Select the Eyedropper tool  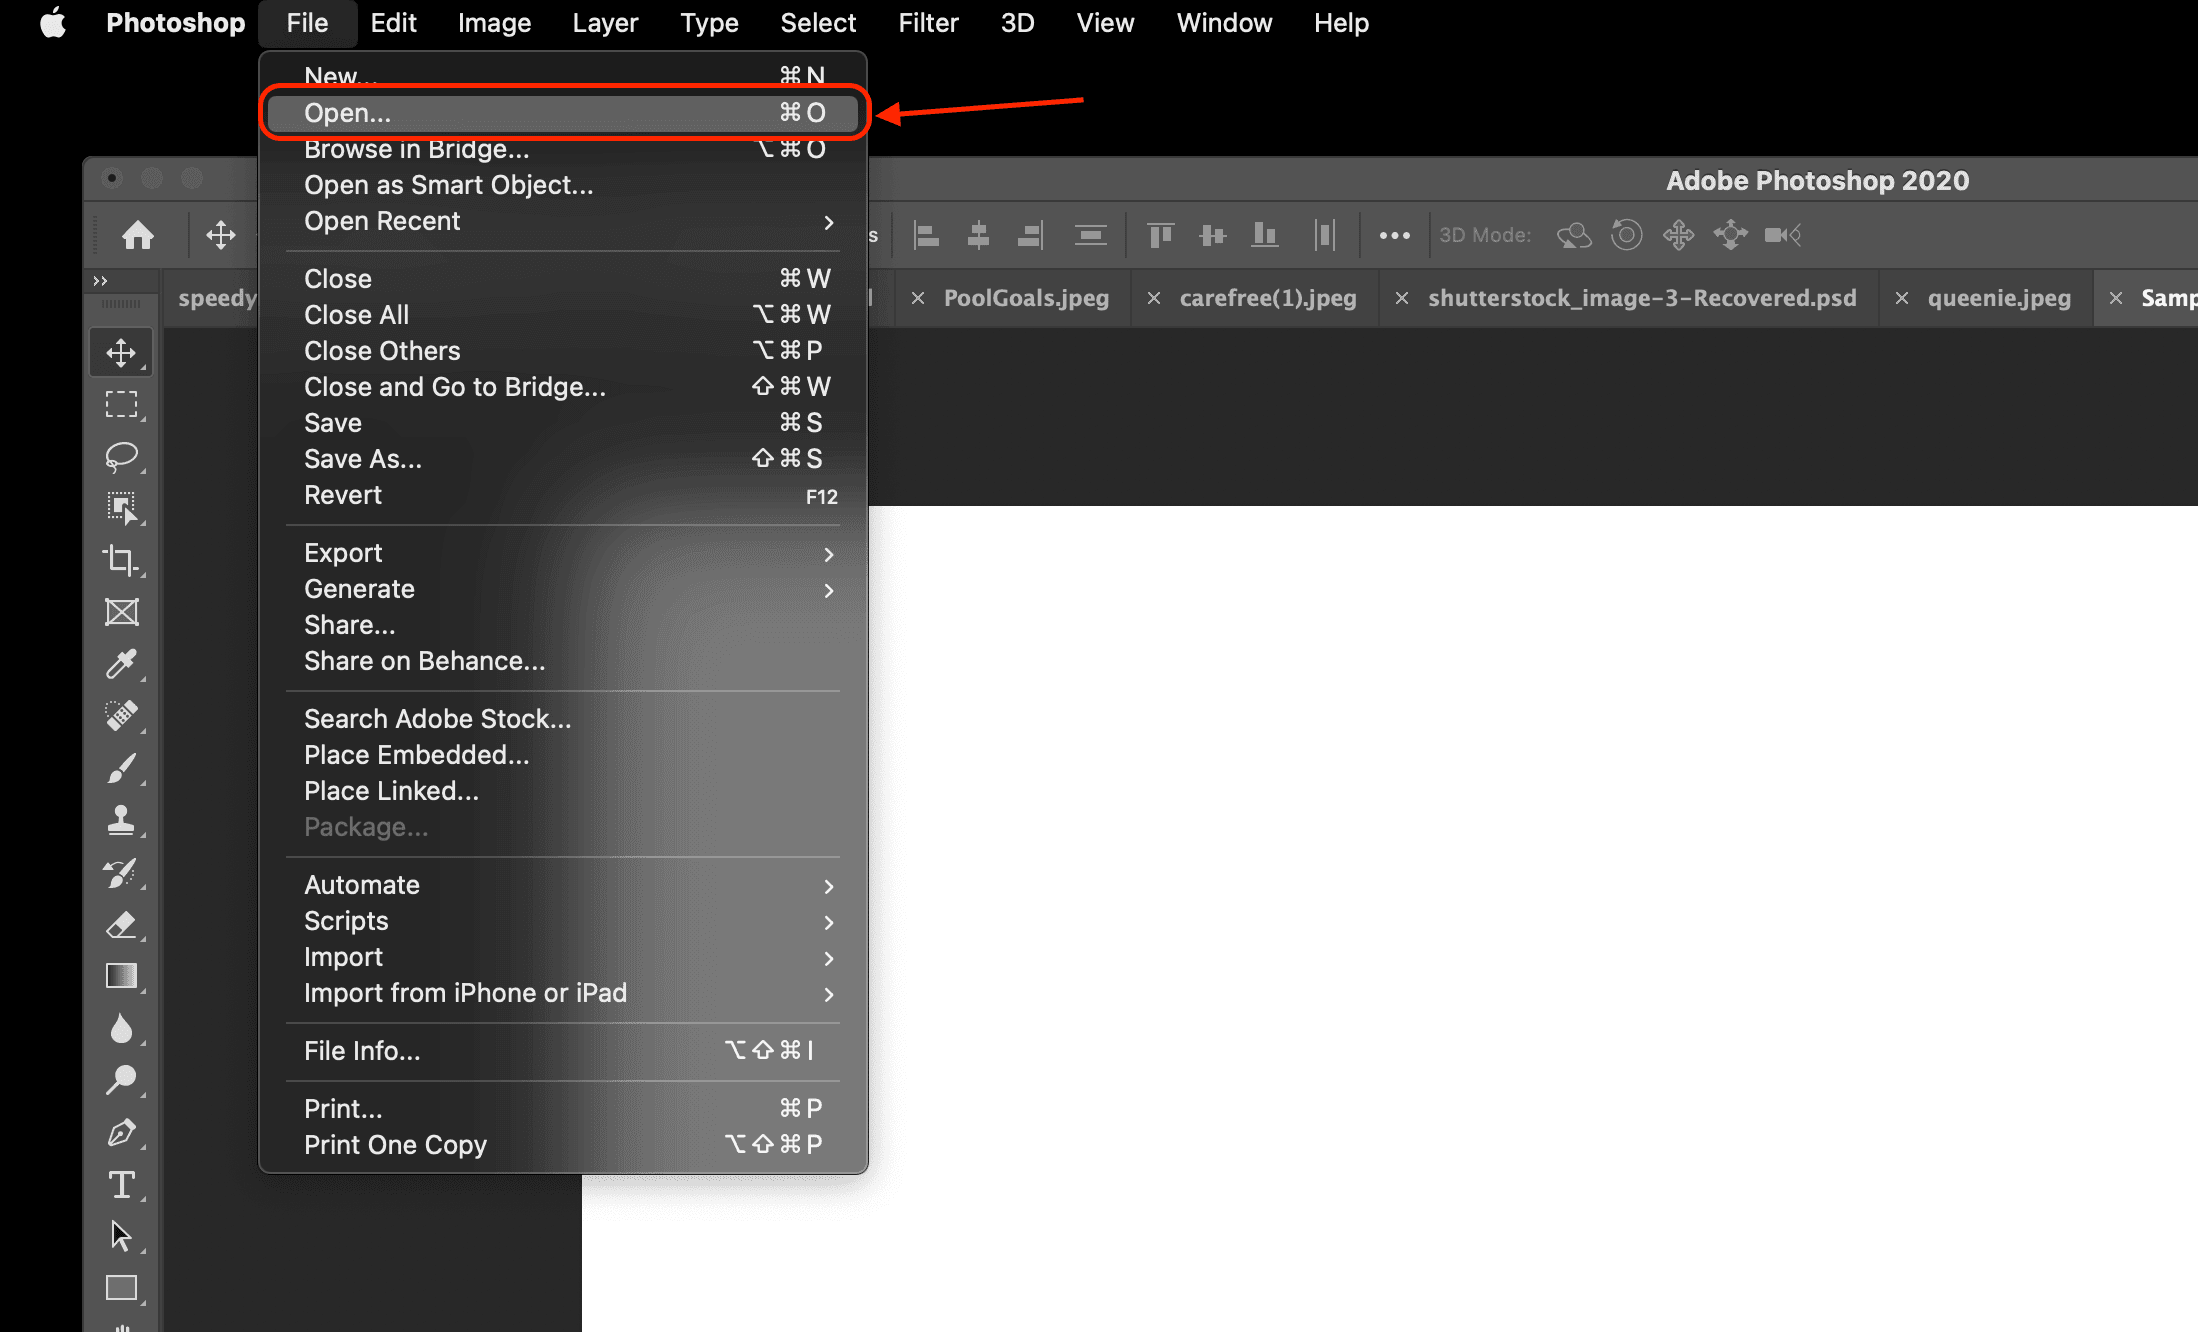tap(121, 664)
